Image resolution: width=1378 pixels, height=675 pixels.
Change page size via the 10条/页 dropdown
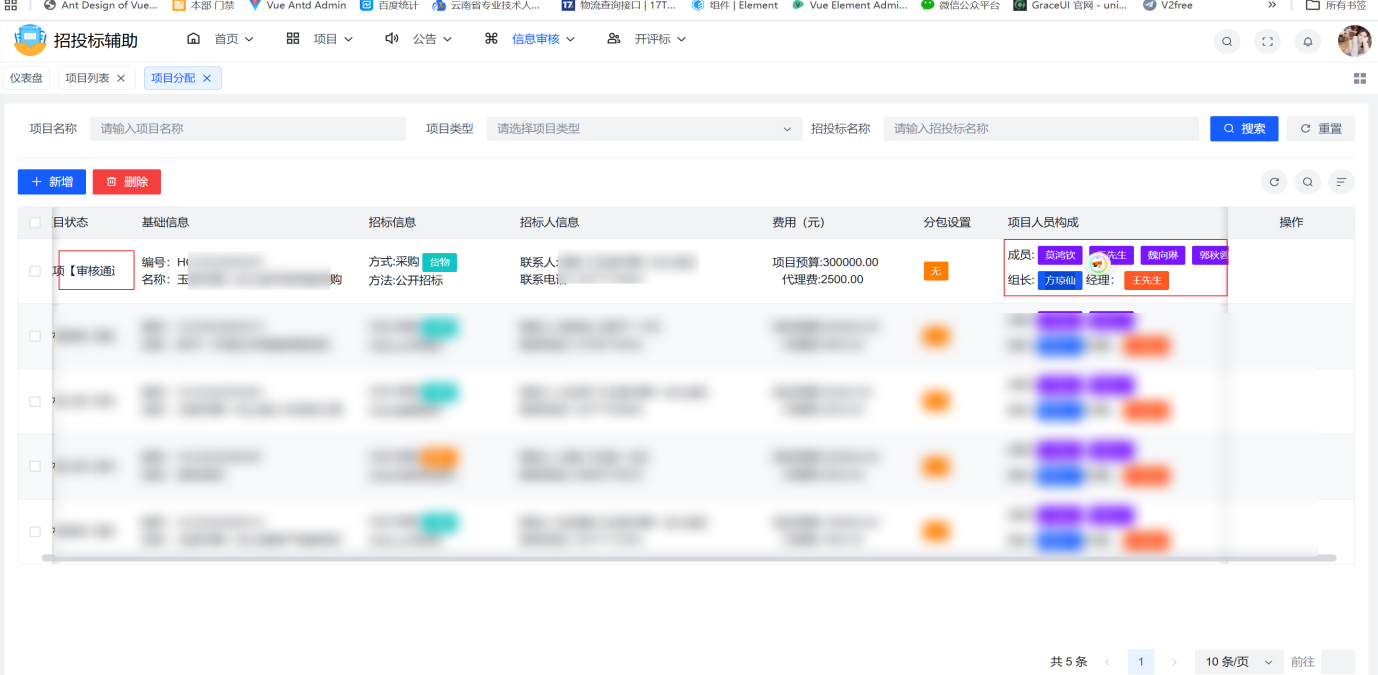(1238, 661)
